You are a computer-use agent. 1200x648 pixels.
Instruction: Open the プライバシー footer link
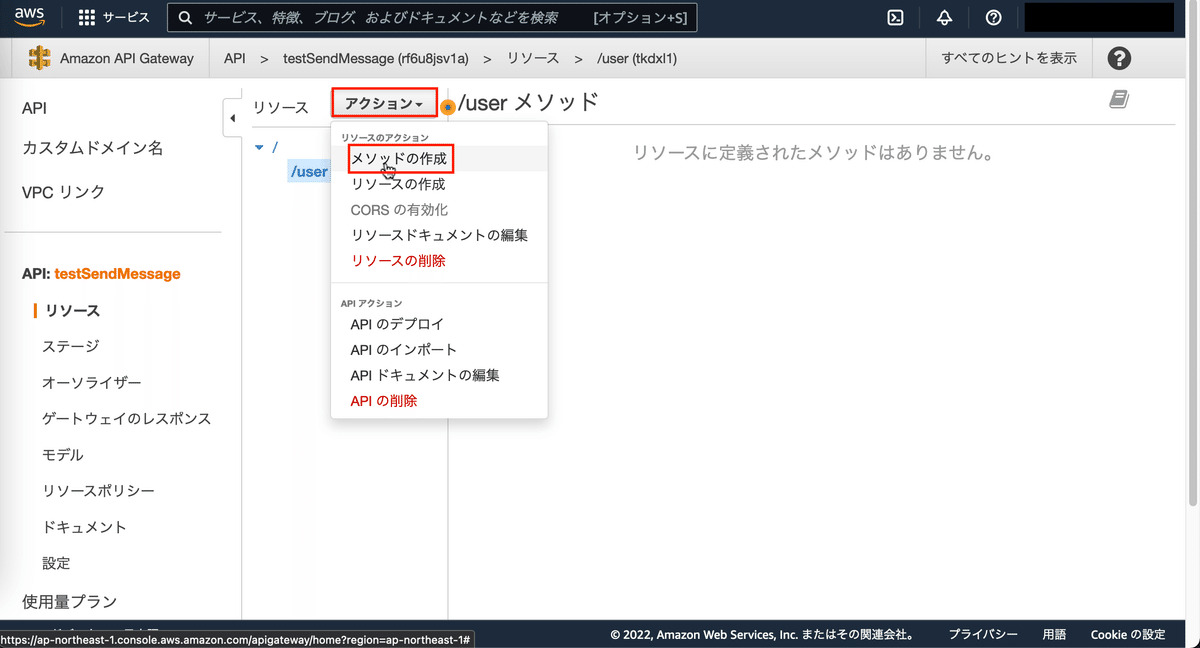click(982, 634)
